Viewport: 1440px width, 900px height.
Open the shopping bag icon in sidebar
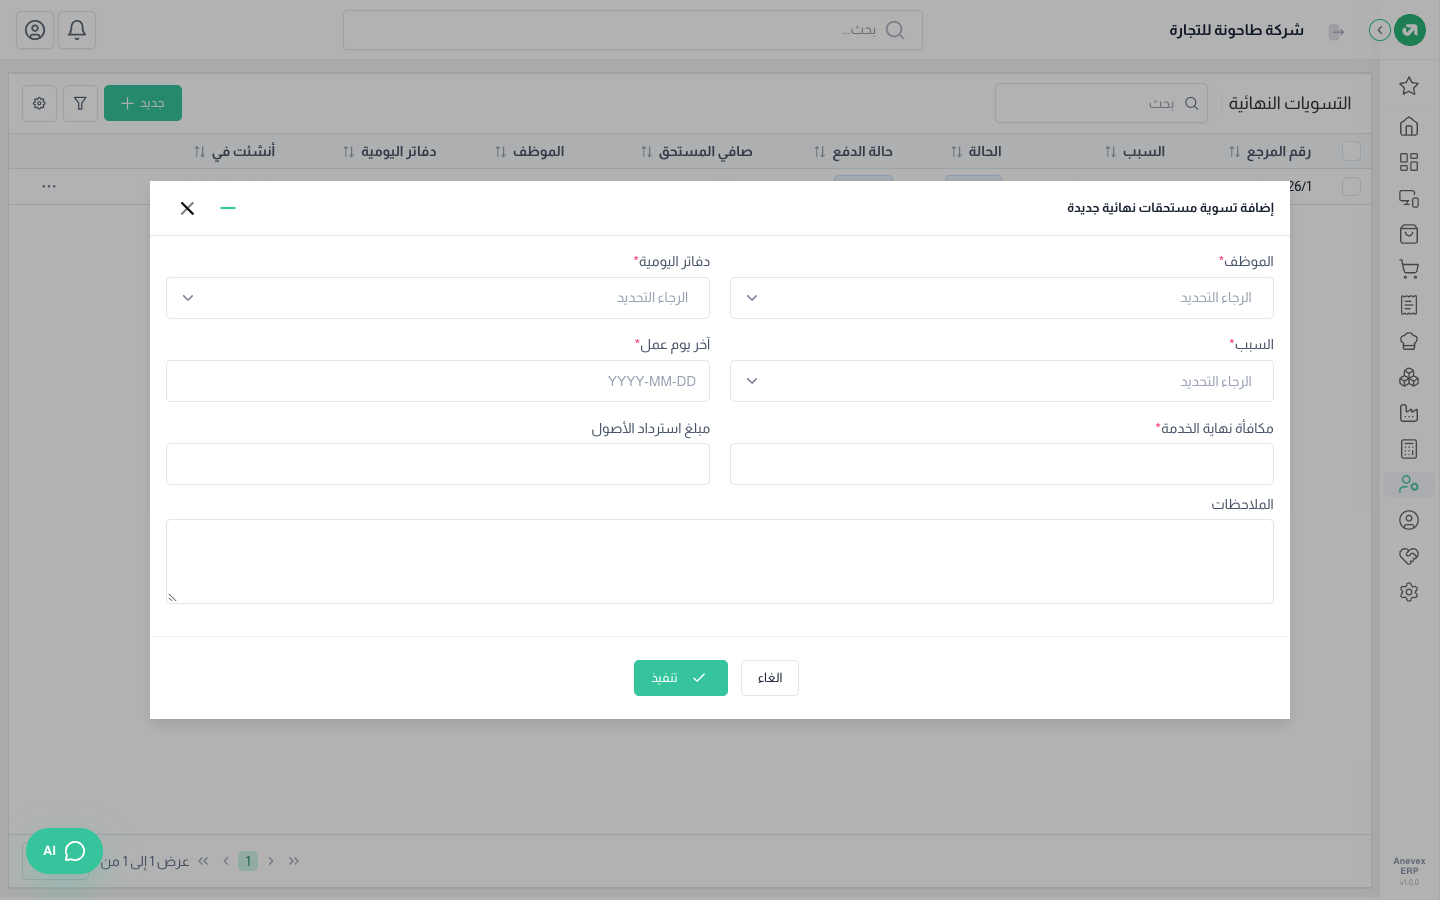1409,234
